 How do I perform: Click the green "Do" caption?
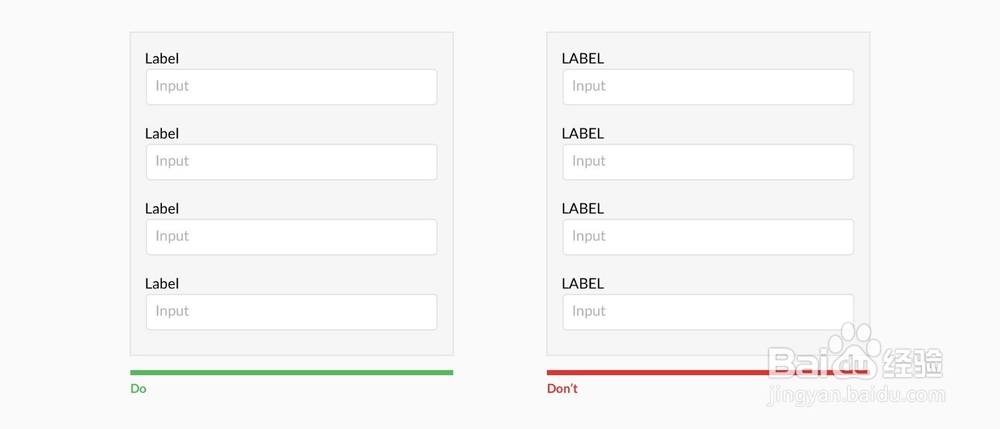(138, 389)
